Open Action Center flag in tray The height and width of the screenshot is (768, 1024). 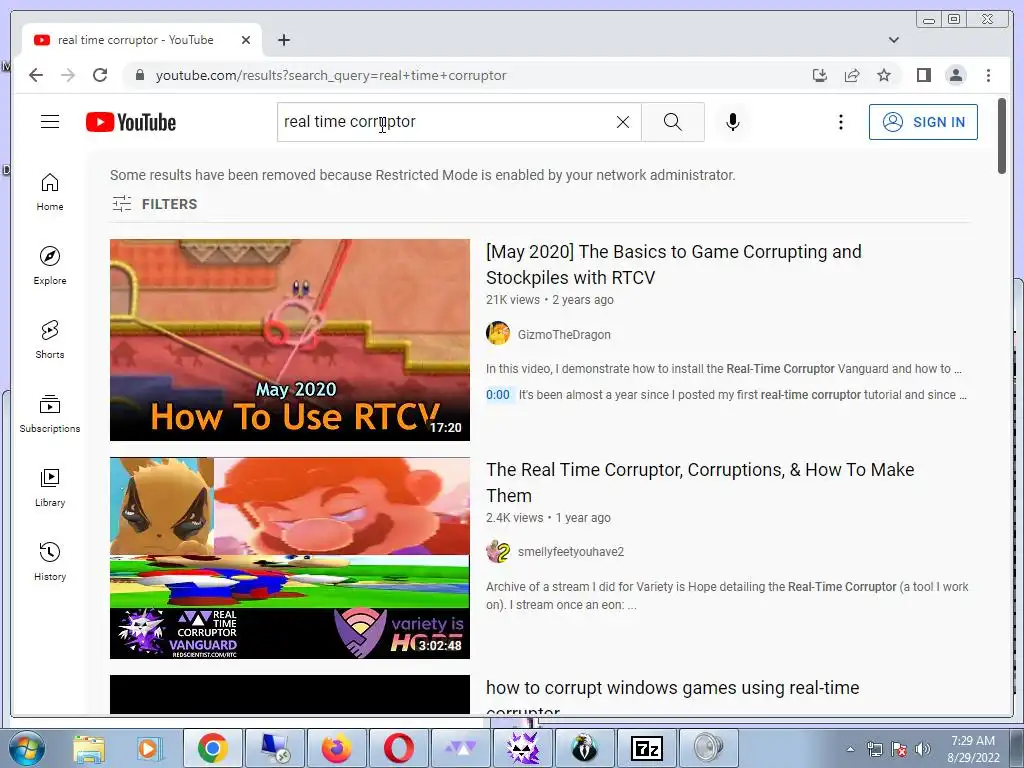coord(899,749)
